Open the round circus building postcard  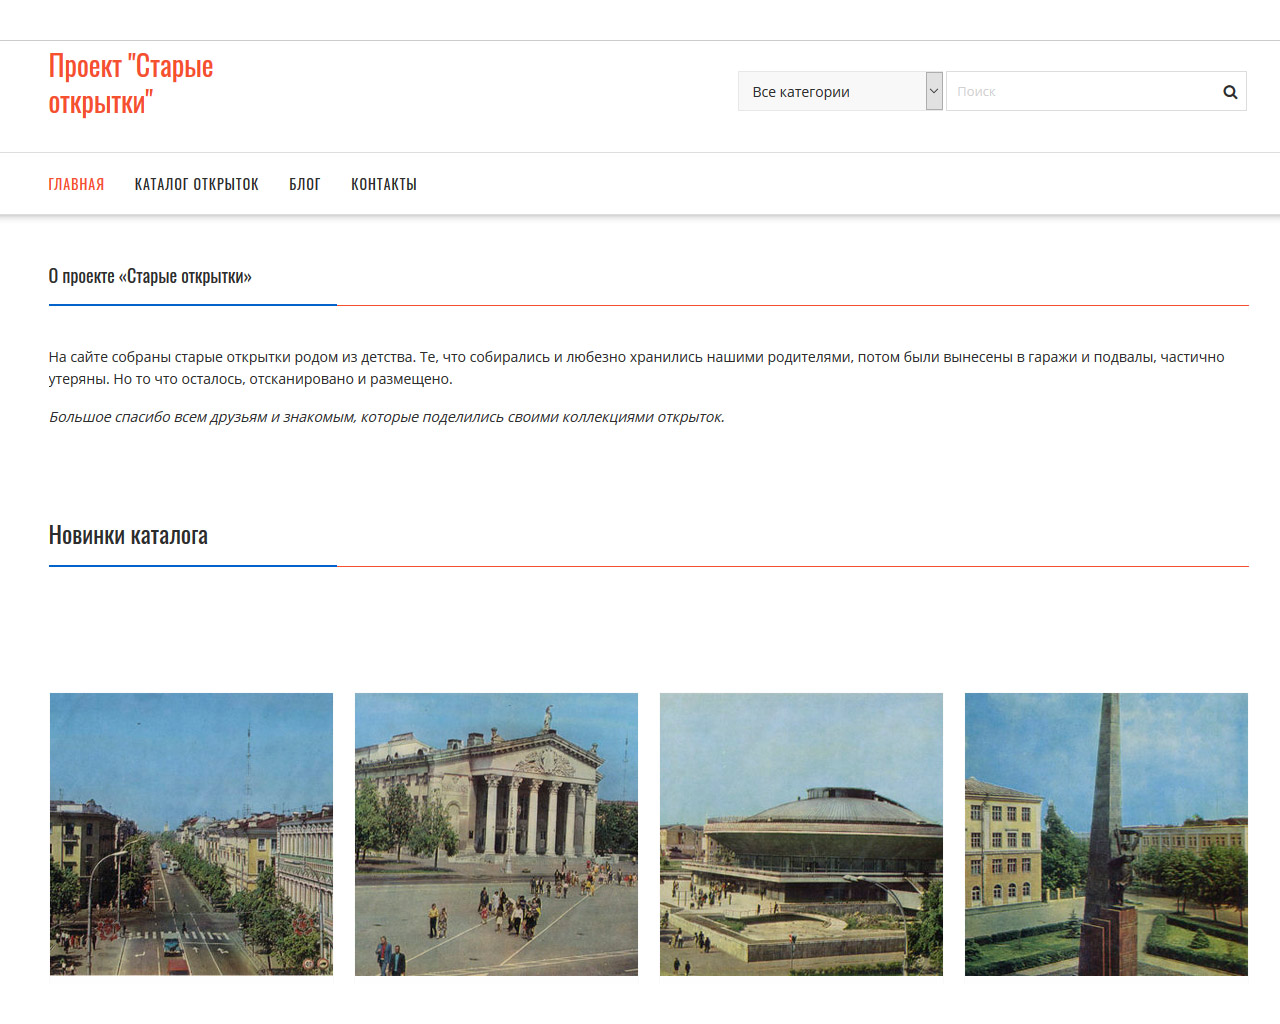point(801,834)
